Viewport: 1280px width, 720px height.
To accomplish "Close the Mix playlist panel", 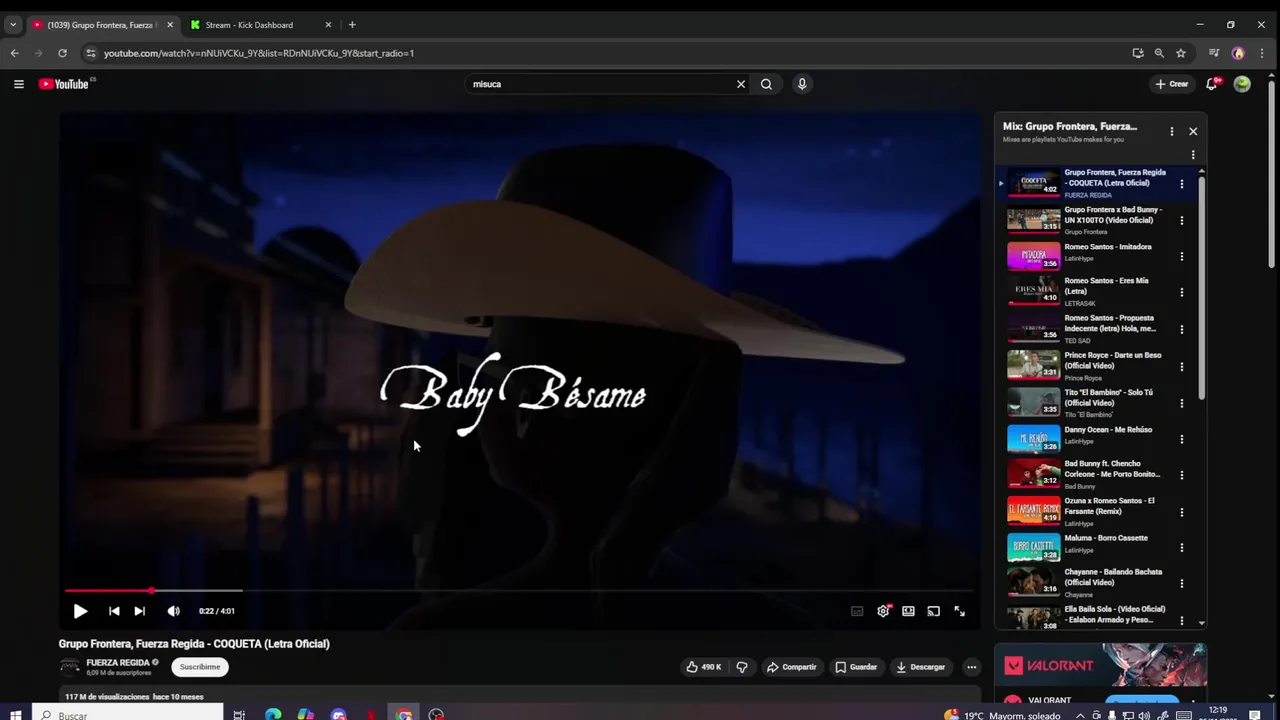I will [1193, 131].
